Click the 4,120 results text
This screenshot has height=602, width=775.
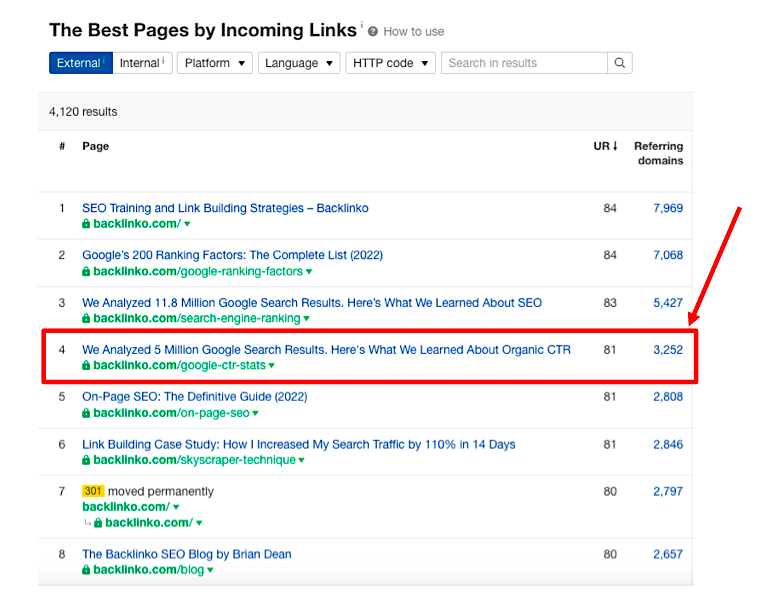(83, 112)
